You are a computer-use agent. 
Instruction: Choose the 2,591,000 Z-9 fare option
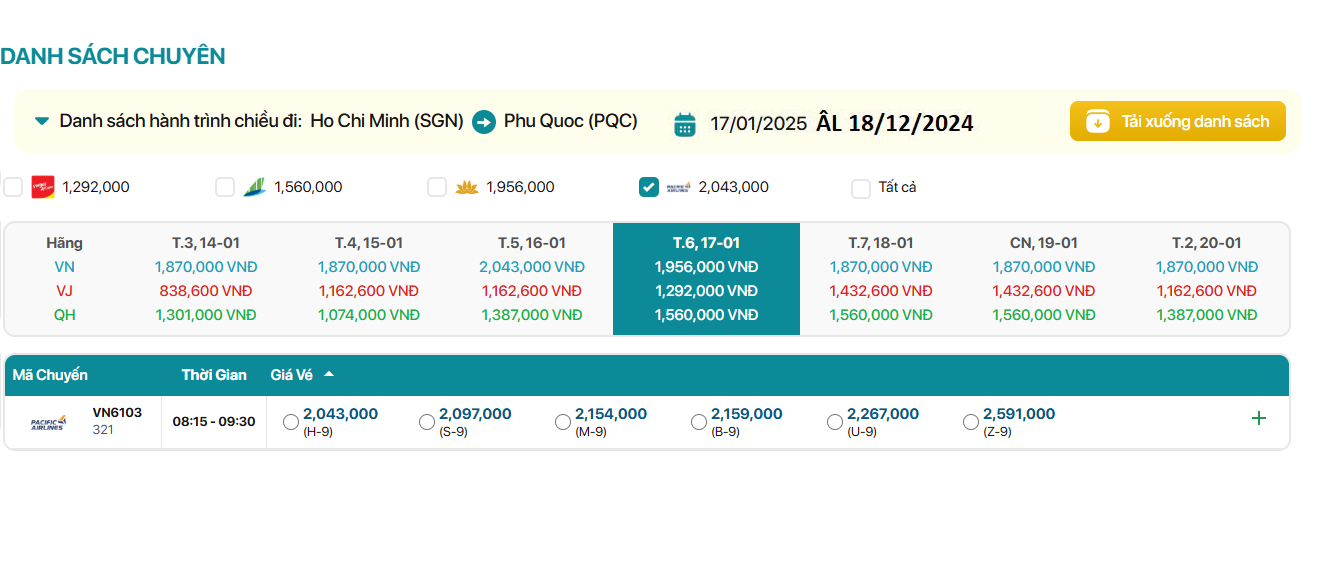[970, 422]
